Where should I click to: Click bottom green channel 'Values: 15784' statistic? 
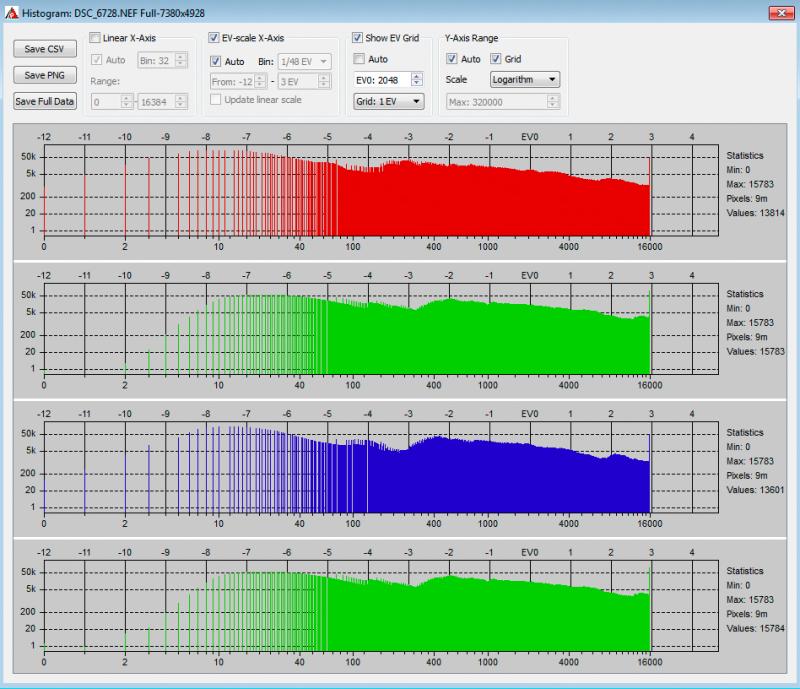(x=755, y=628)
